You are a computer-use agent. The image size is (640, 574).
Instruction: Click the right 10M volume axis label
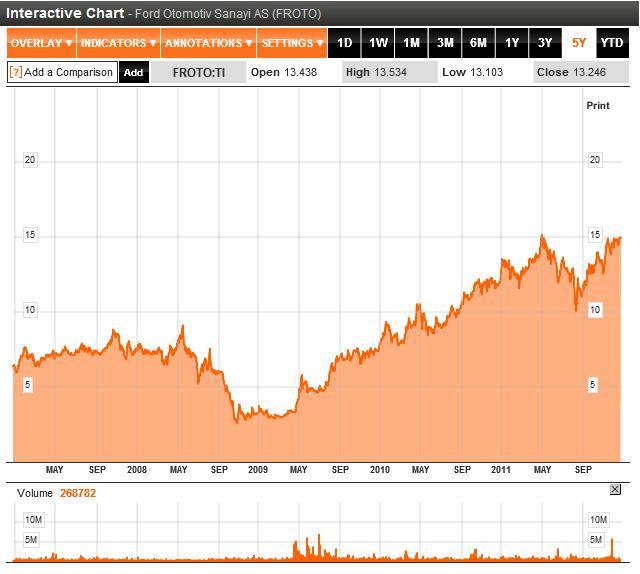point(598,520)
